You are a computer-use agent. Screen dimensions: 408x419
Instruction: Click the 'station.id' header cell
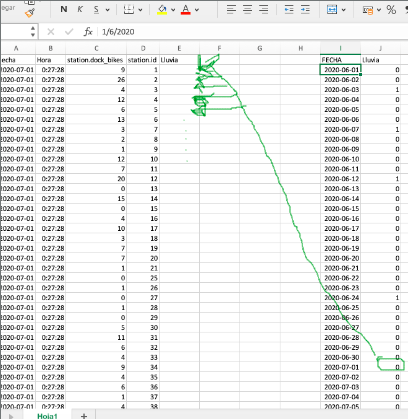tap(143, 60)
